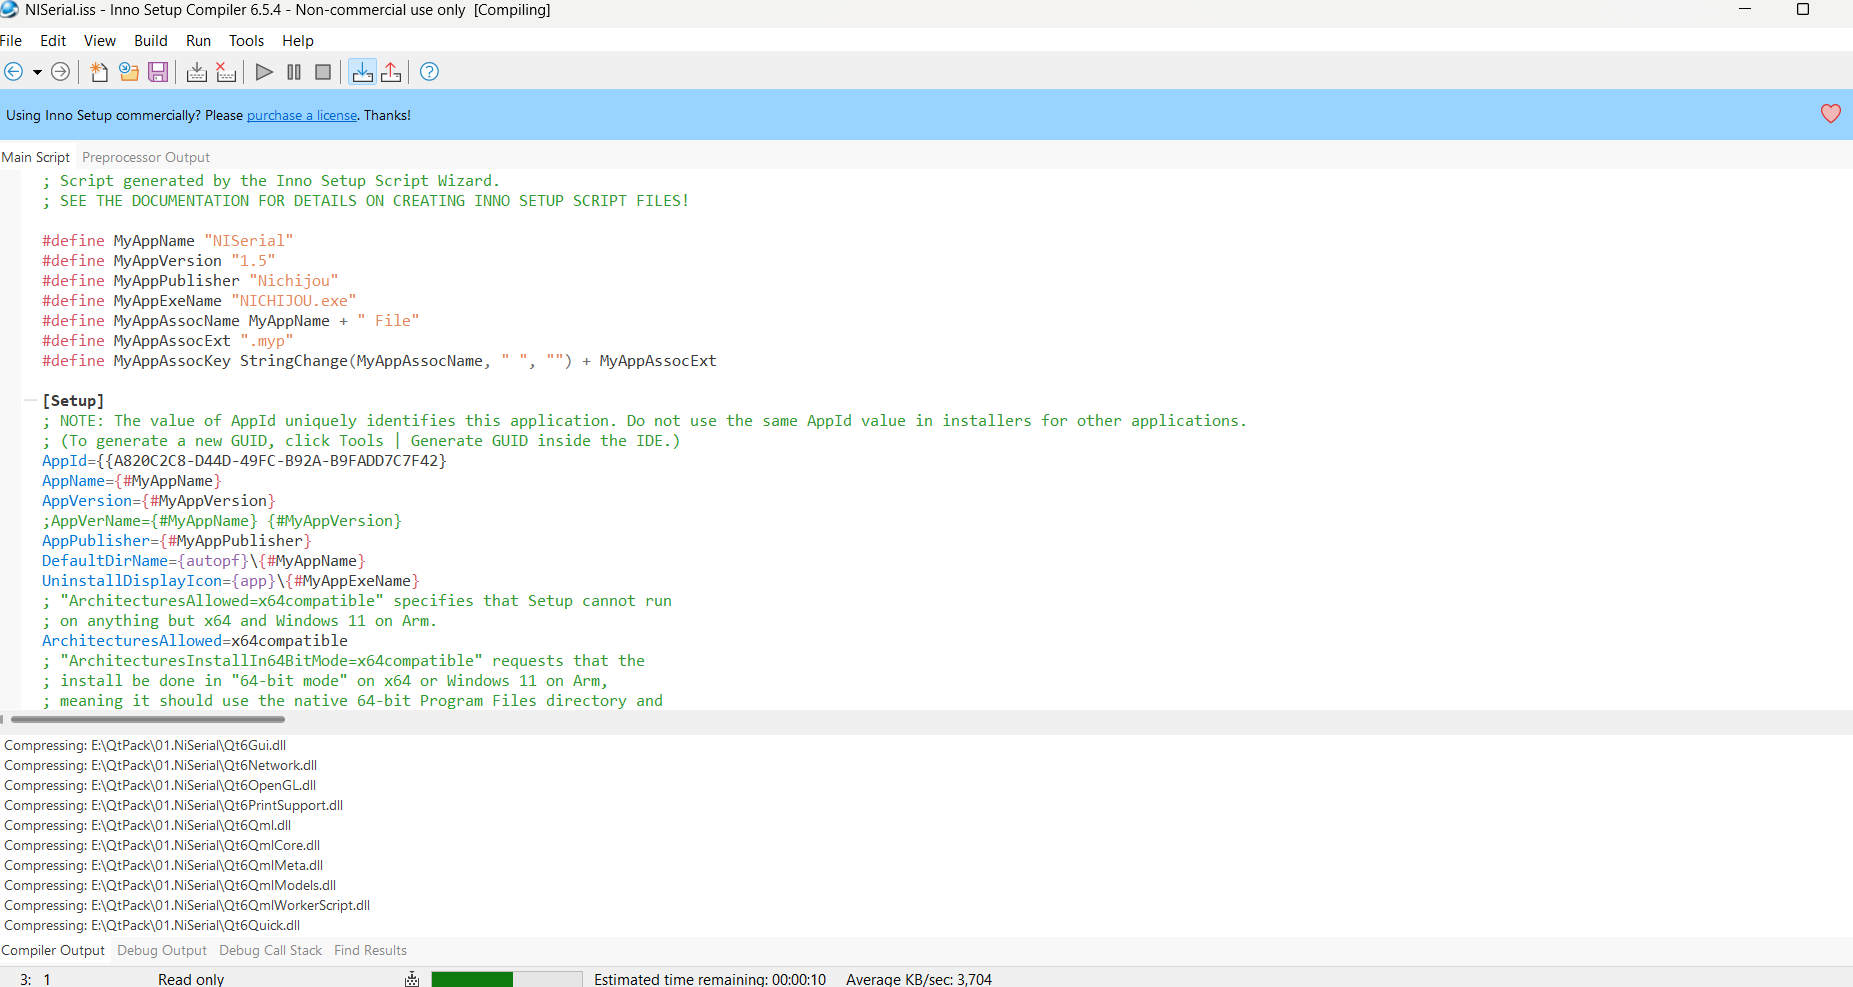Minimize the Inno Setup Compiler window
Screen dimensions: 1853x987
click(1745, 9)
